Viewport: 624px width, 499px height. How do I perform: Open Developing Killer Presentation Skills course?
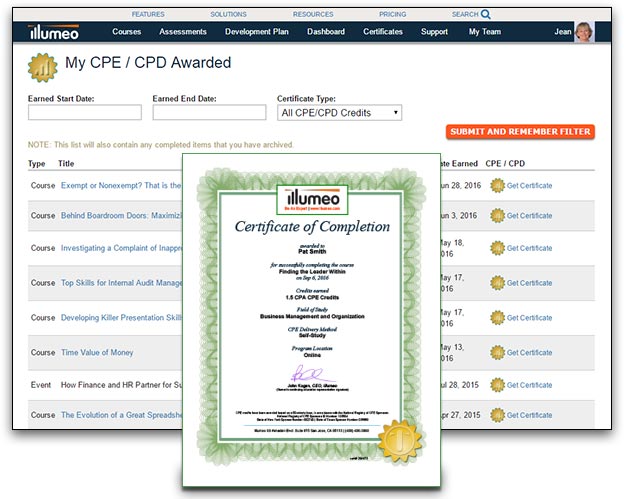pyautogui.click(x=121, y=318)
